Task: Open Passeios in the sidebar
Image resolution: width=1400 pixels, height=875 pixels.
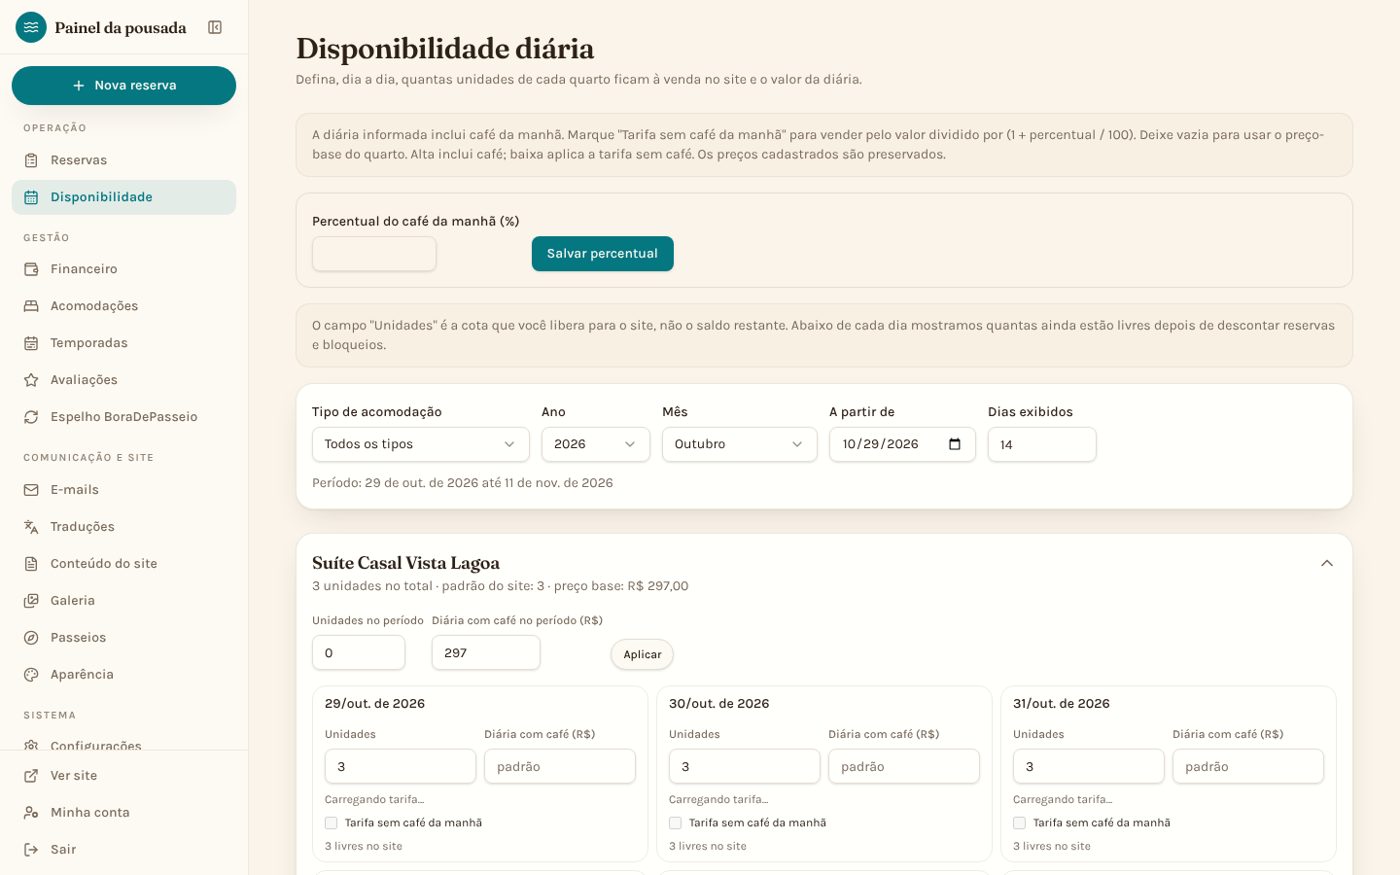Action: [x=124, y=638]
